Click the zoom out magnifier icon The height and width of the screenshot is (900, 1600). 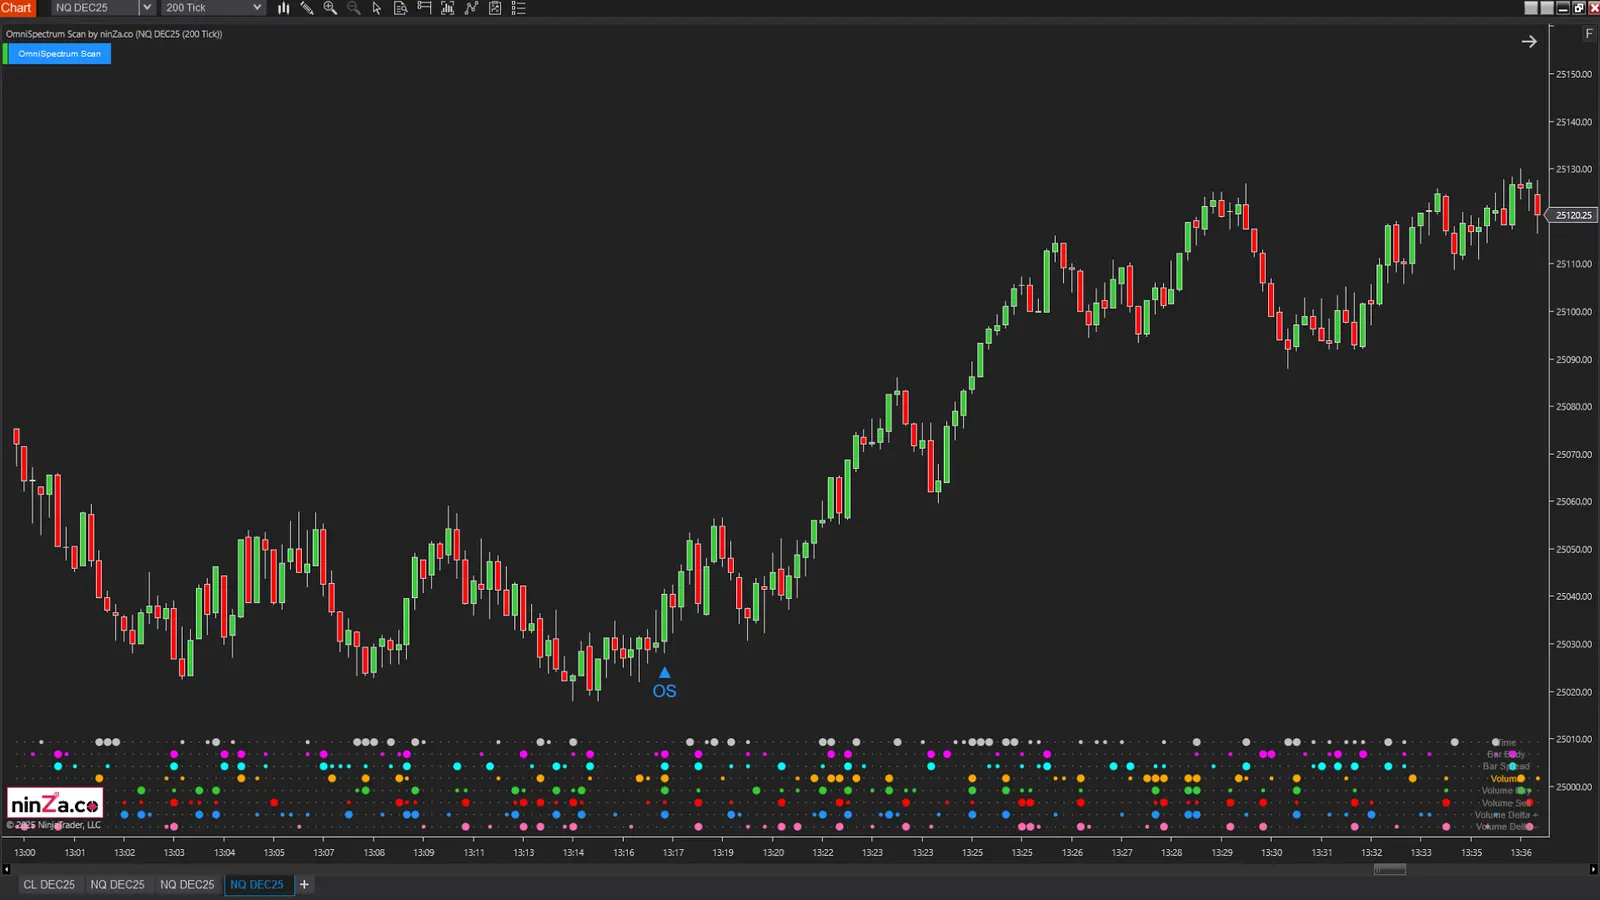pos(353,8)
